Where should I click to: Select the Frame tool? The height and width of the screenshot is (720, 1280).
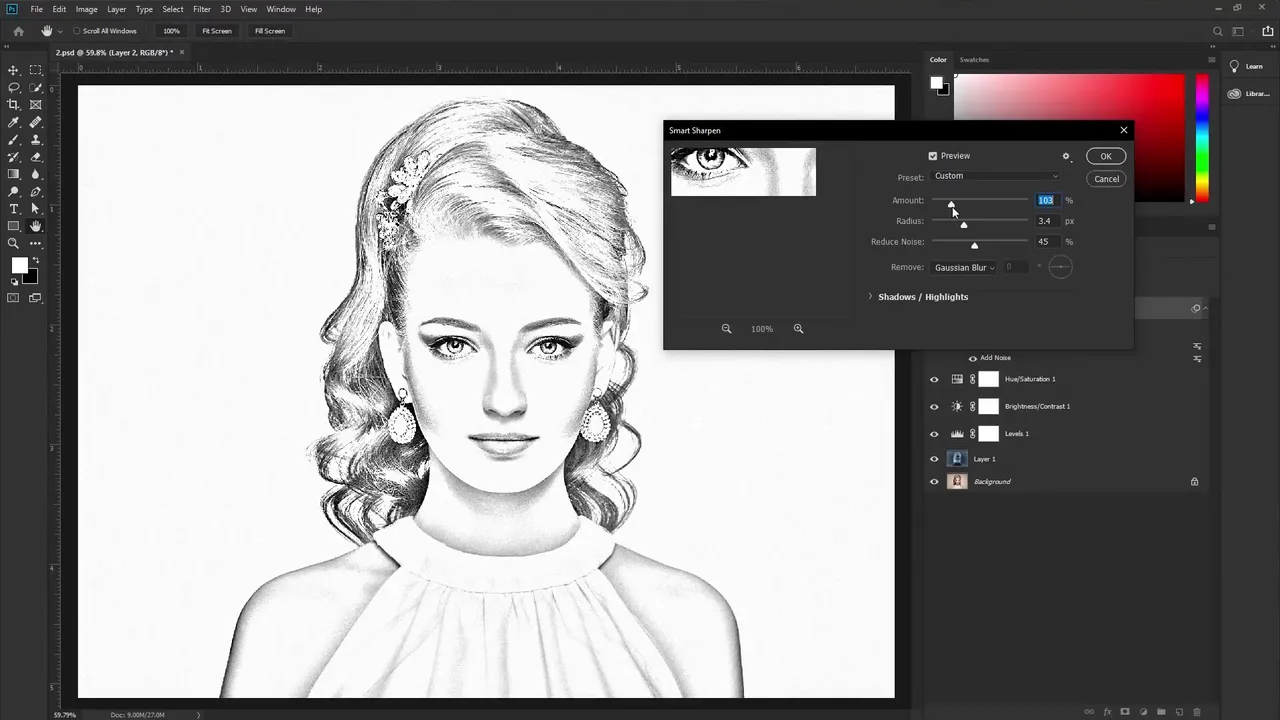(x=36, y=104)
